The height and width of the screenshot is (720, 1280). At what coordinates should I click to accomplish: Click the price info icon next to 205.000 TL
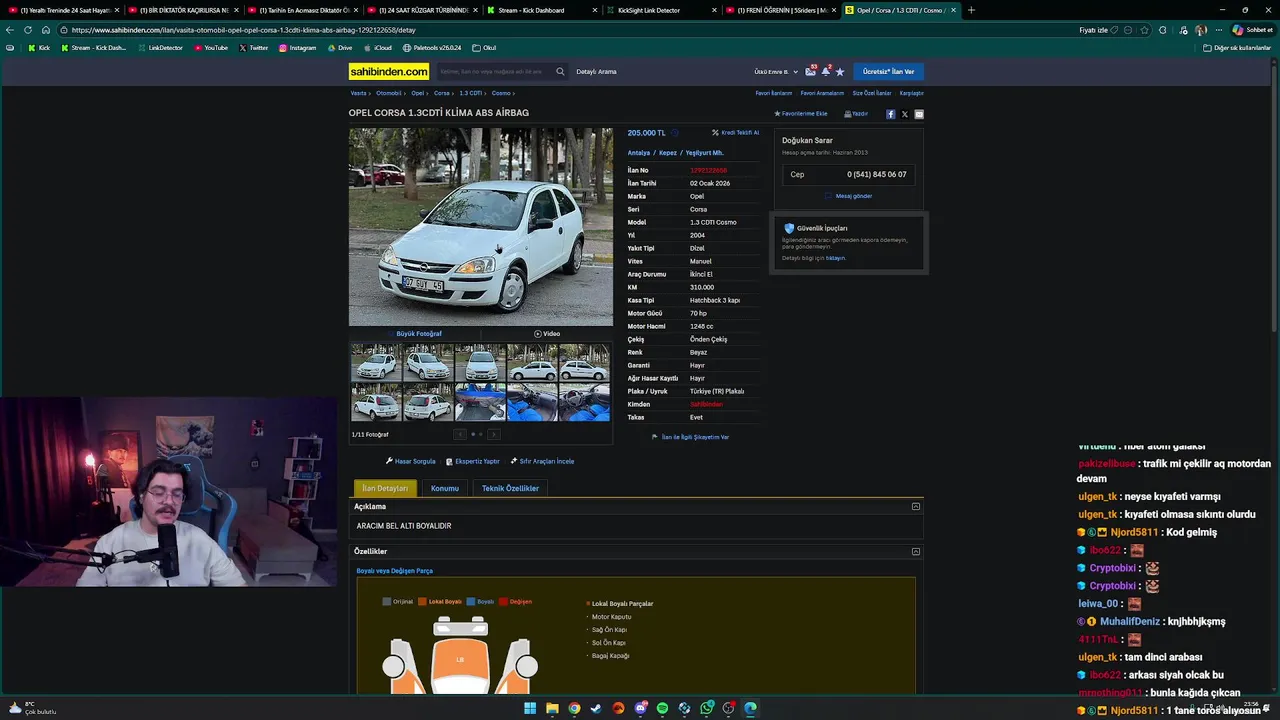coord(674,133)
